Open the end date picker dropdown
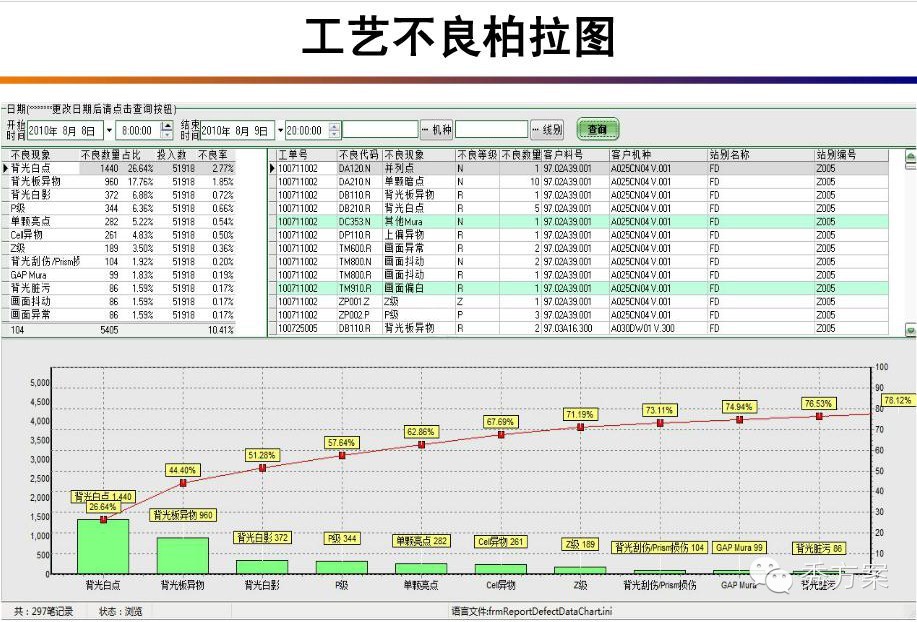This screenshot has width=917, height=622. click(x=279, y=130)
